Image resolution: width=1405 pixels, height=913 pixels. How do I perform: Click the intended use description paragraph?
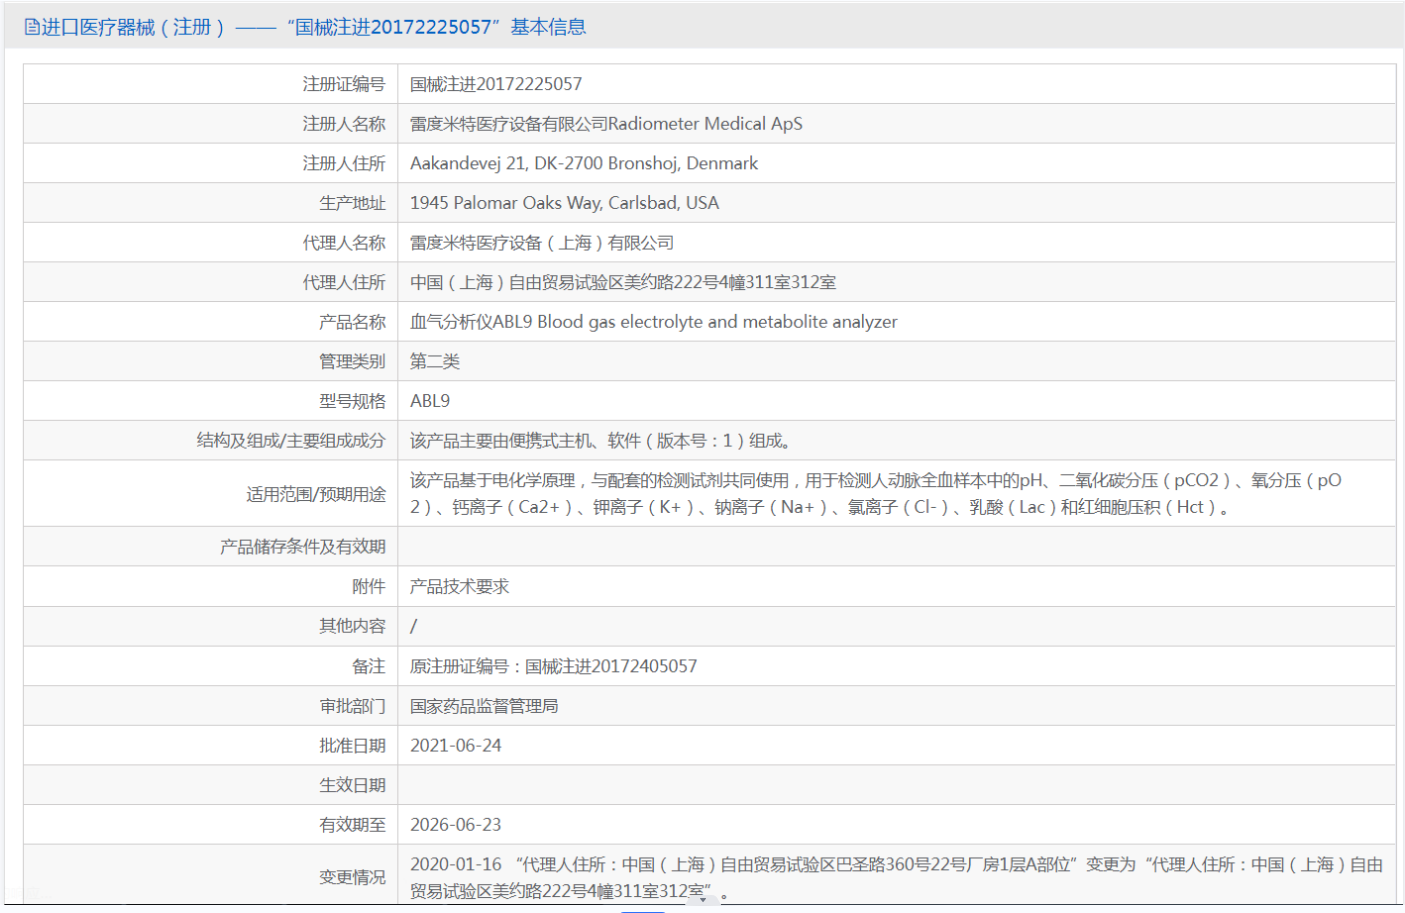tap(875, 493)
